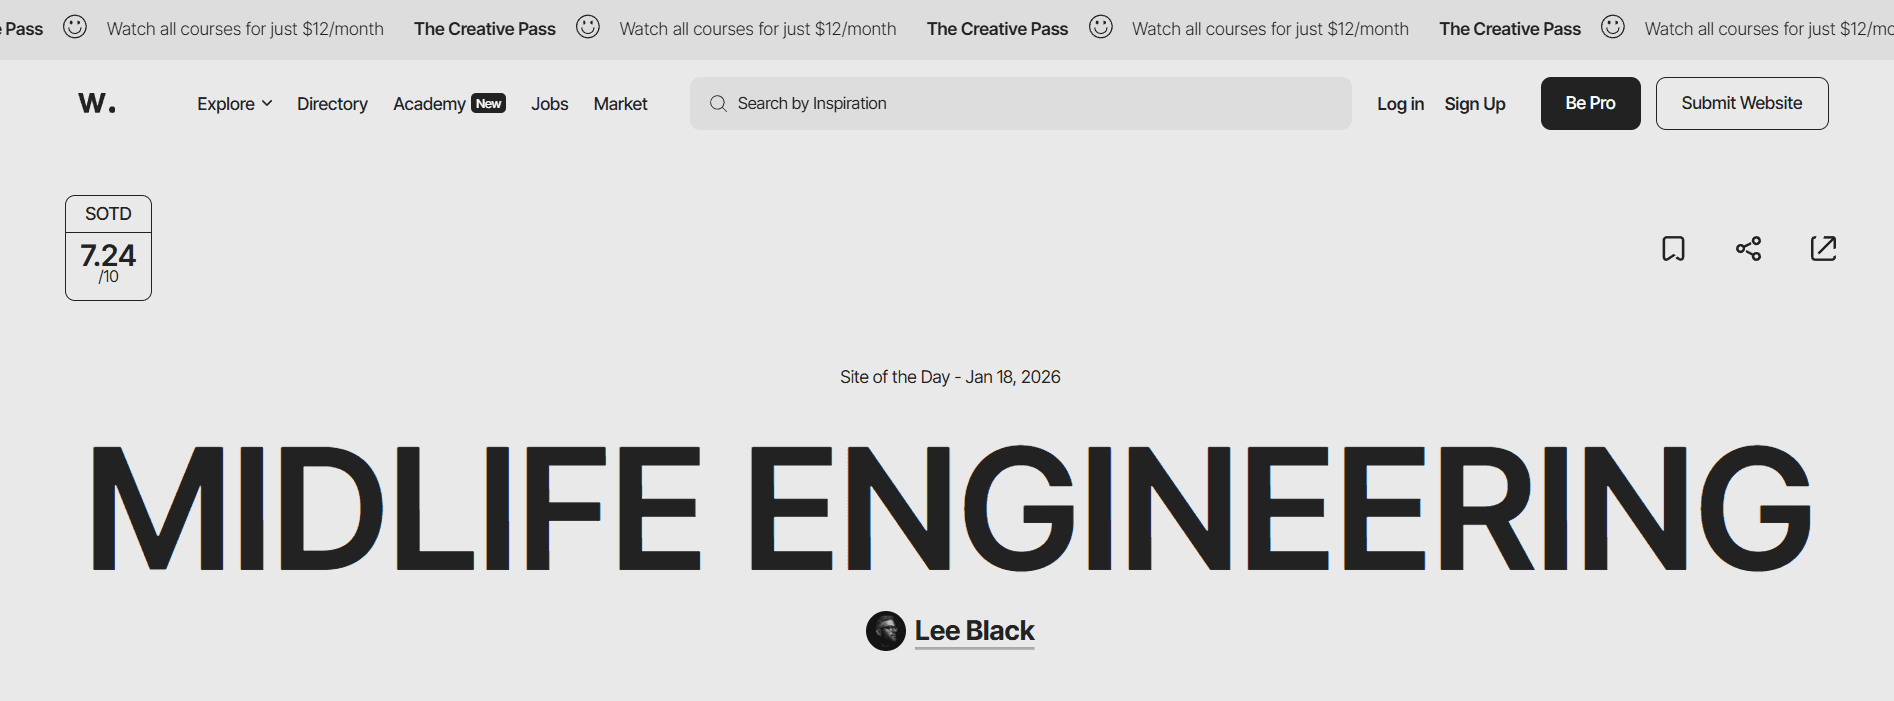Click the SOTD 7.24 score badge
Viewport: 1894px width, 701px height.
[108, 248]
